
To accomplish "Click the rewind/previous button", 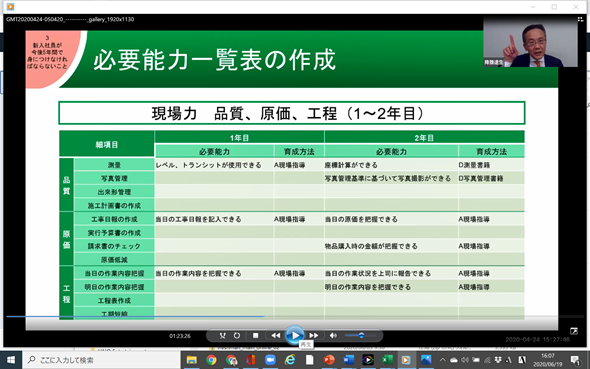I will coord(276,336).
